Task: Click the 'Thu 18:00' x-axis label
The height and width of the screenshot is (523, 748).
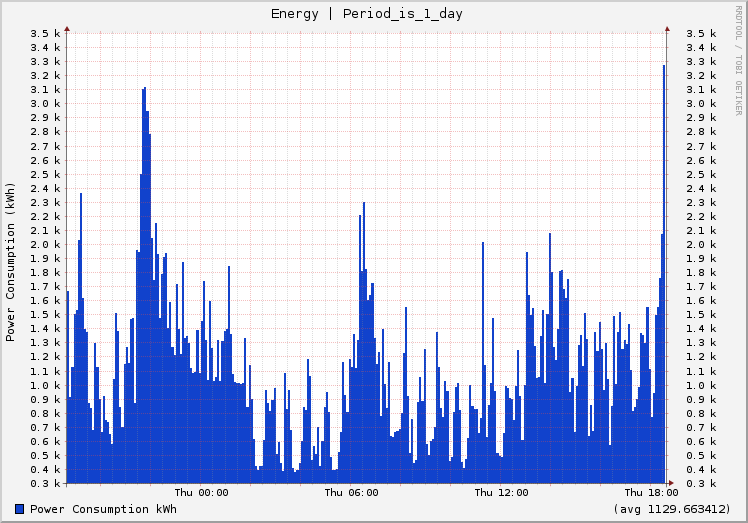Action: (651, 492)
